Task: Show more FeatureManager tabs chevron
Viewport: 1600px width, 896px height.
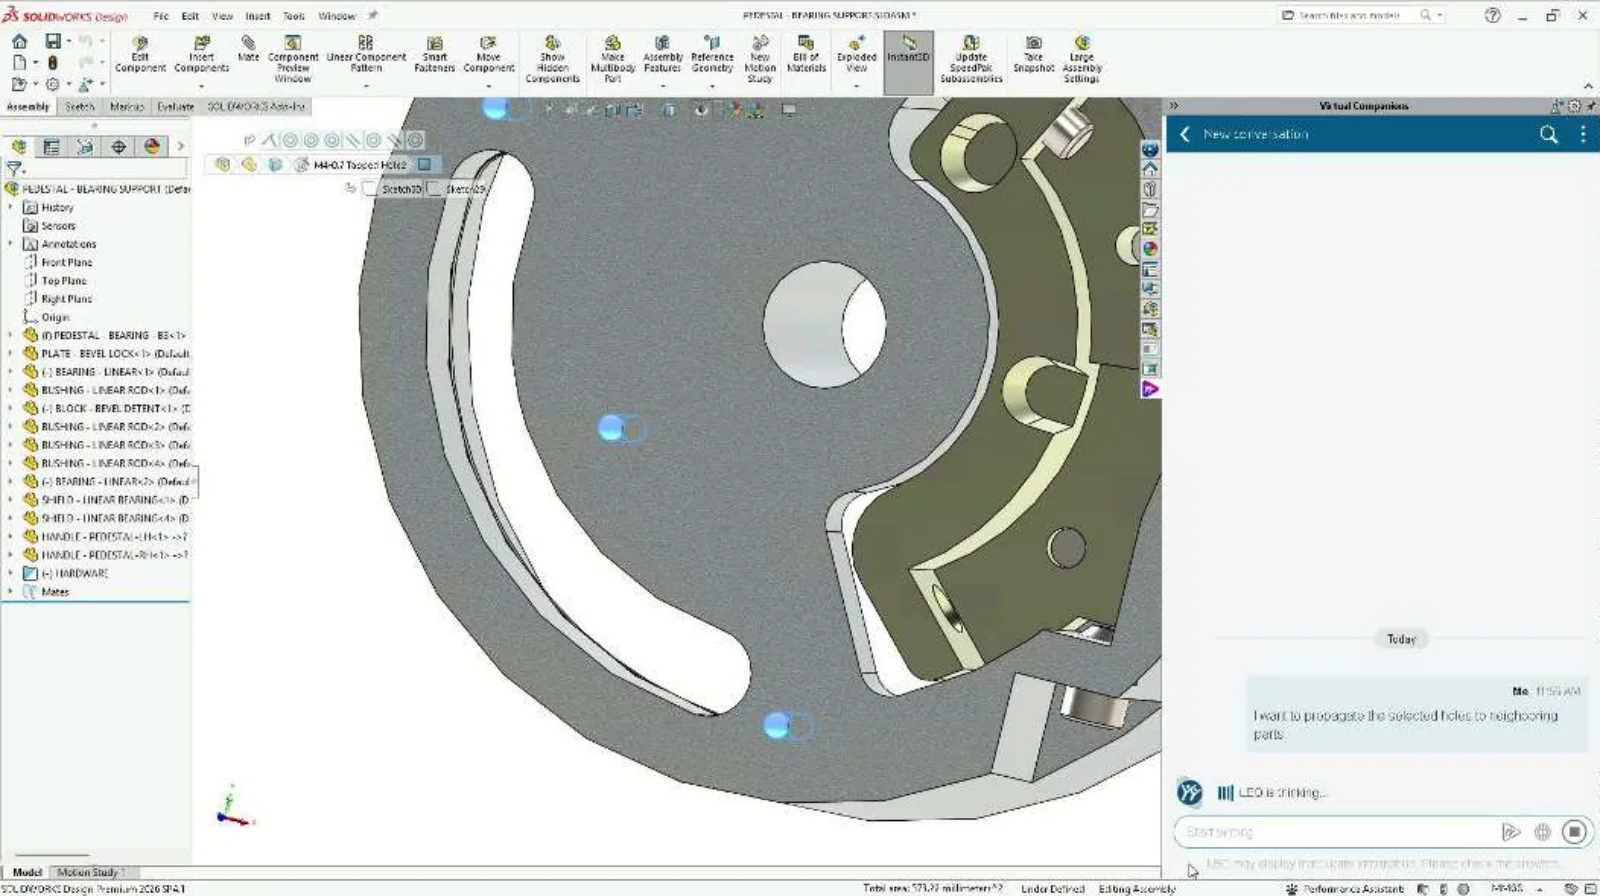Action: pyautogui.click(x=181, y=146)
